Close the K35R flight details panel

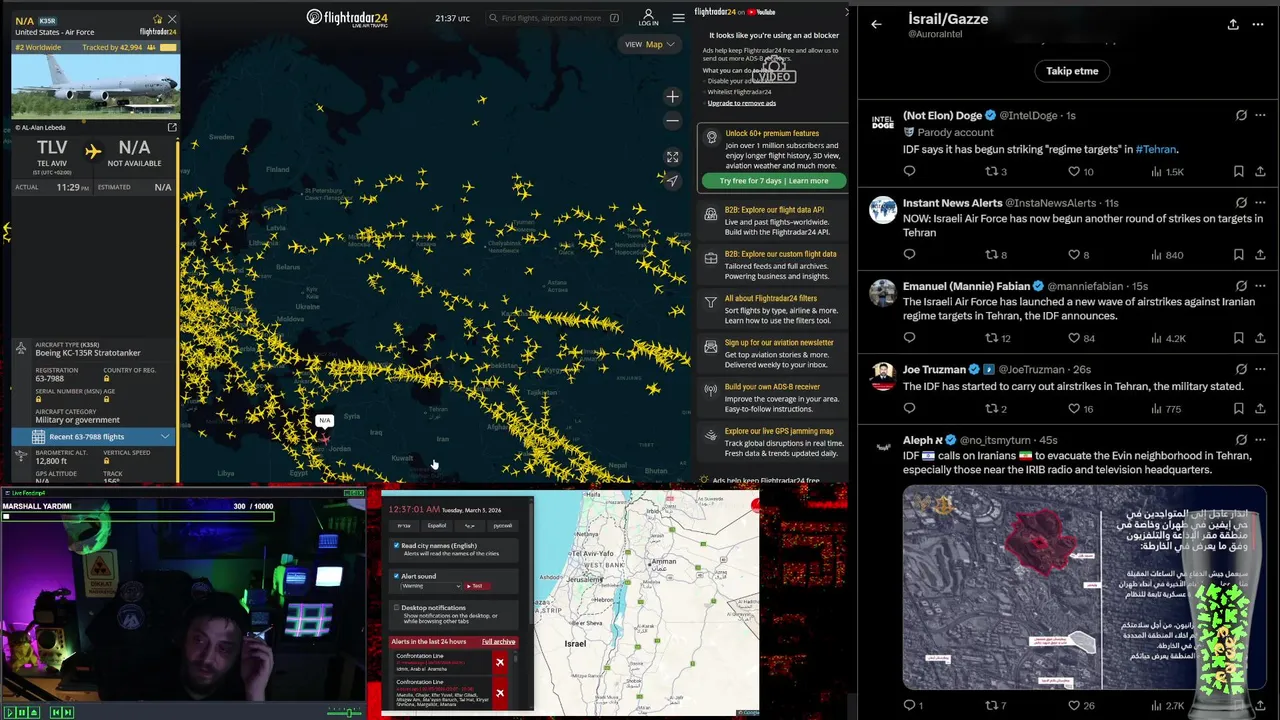pyautogui.click(x=172, y=20)
